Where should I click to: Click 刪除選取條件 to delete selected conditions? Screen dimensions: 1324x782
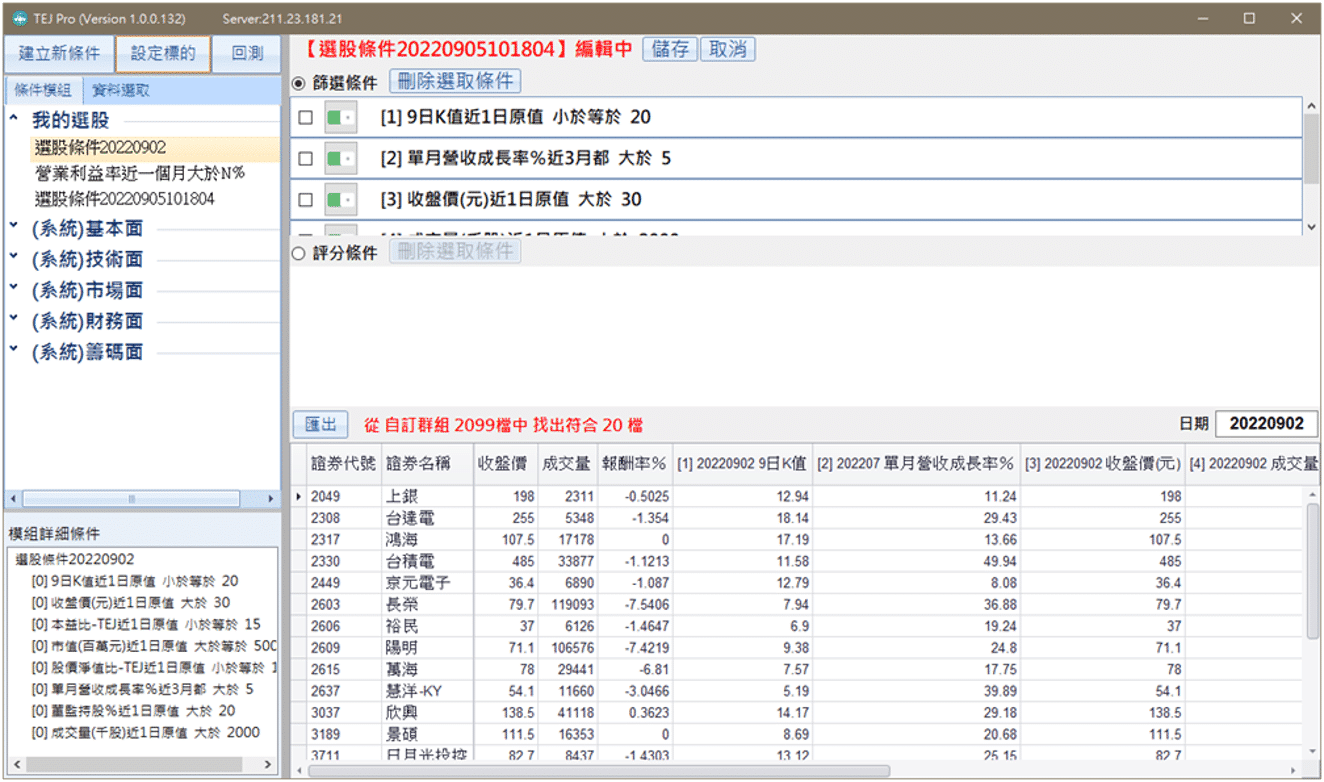click(455, 81)
